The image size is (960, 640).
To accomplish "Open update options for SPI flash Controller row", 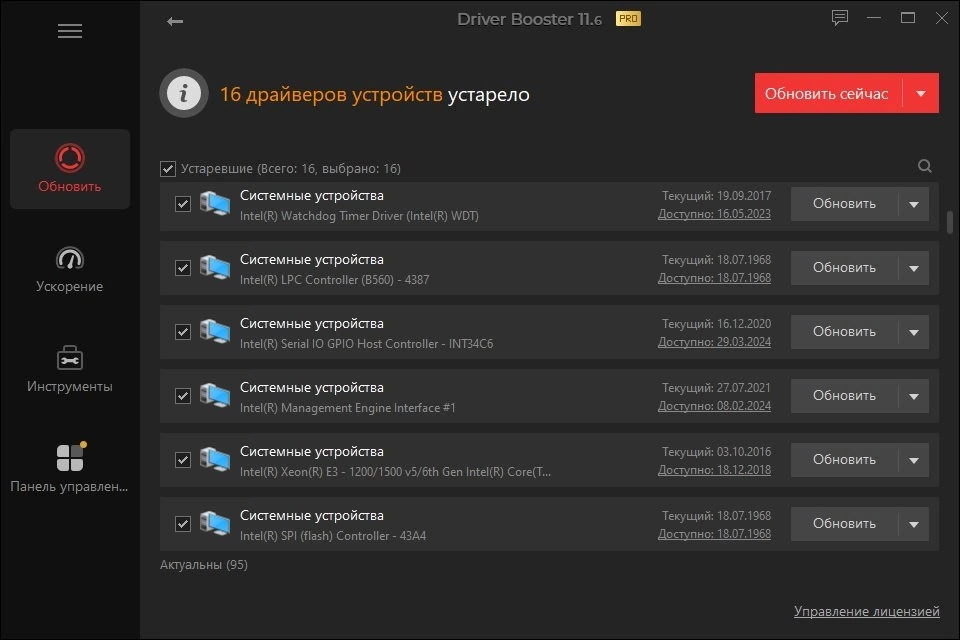I will coord(913,524).
